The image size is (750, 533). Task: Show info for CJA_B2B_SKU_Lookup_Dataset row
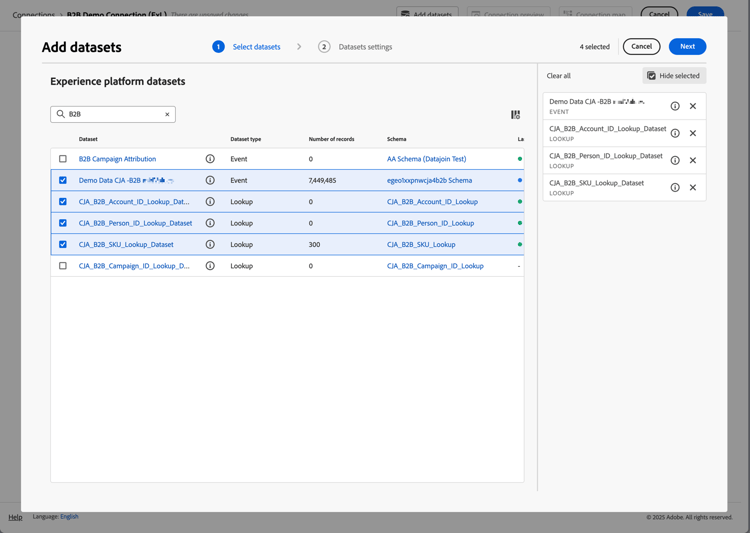point(210,244)
